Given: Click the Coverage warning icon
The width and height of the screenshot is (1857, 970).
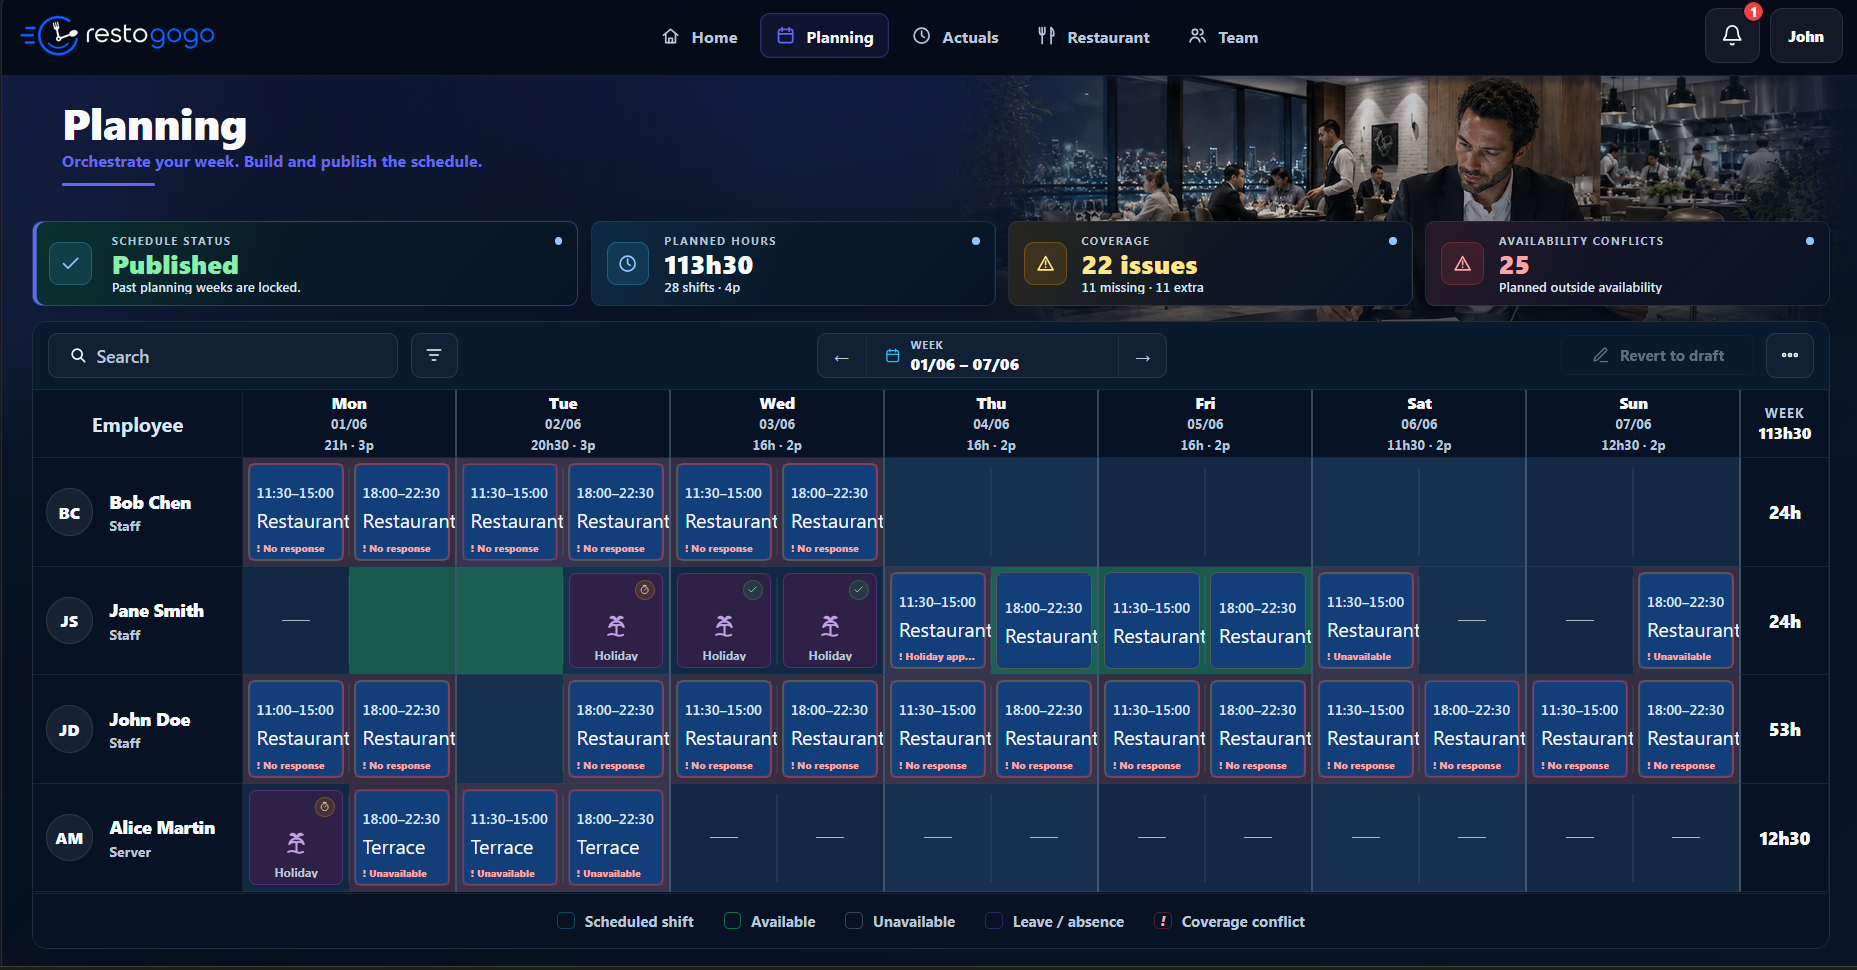Looking at the screenshot, I should (1045, 264).
